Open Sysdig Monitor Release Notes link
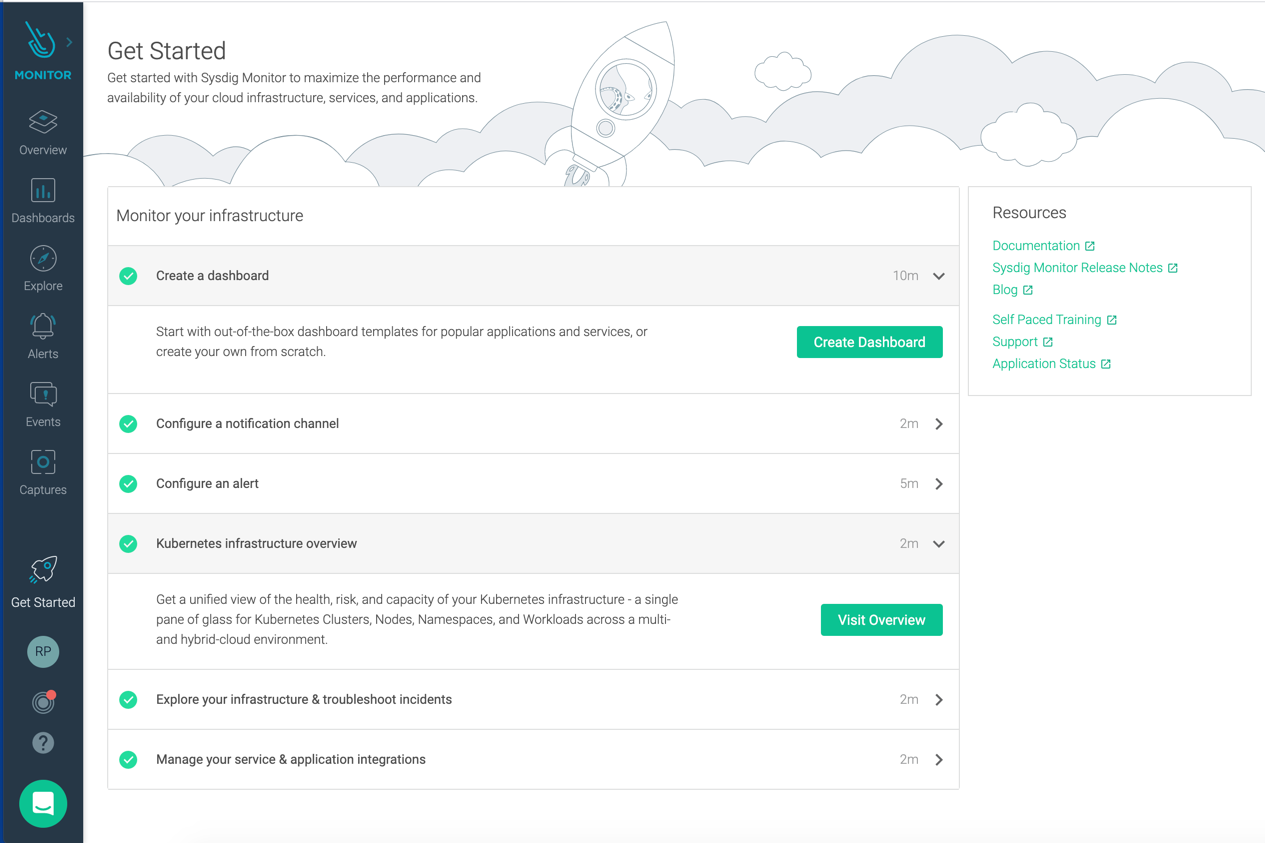This screenshot has height=843, width=1265. tap(1077, 268)
